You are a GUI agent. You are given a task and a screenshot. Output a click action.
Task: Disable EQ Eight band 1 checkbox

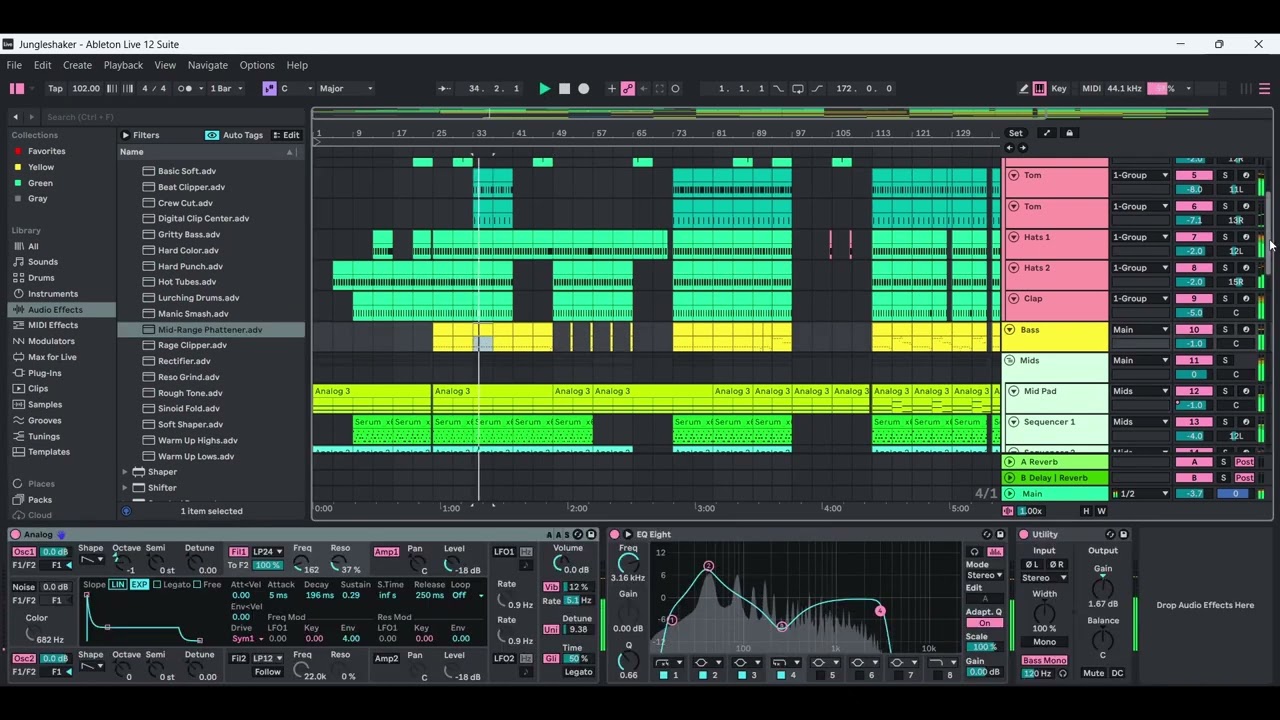click(x=663, y=676)
